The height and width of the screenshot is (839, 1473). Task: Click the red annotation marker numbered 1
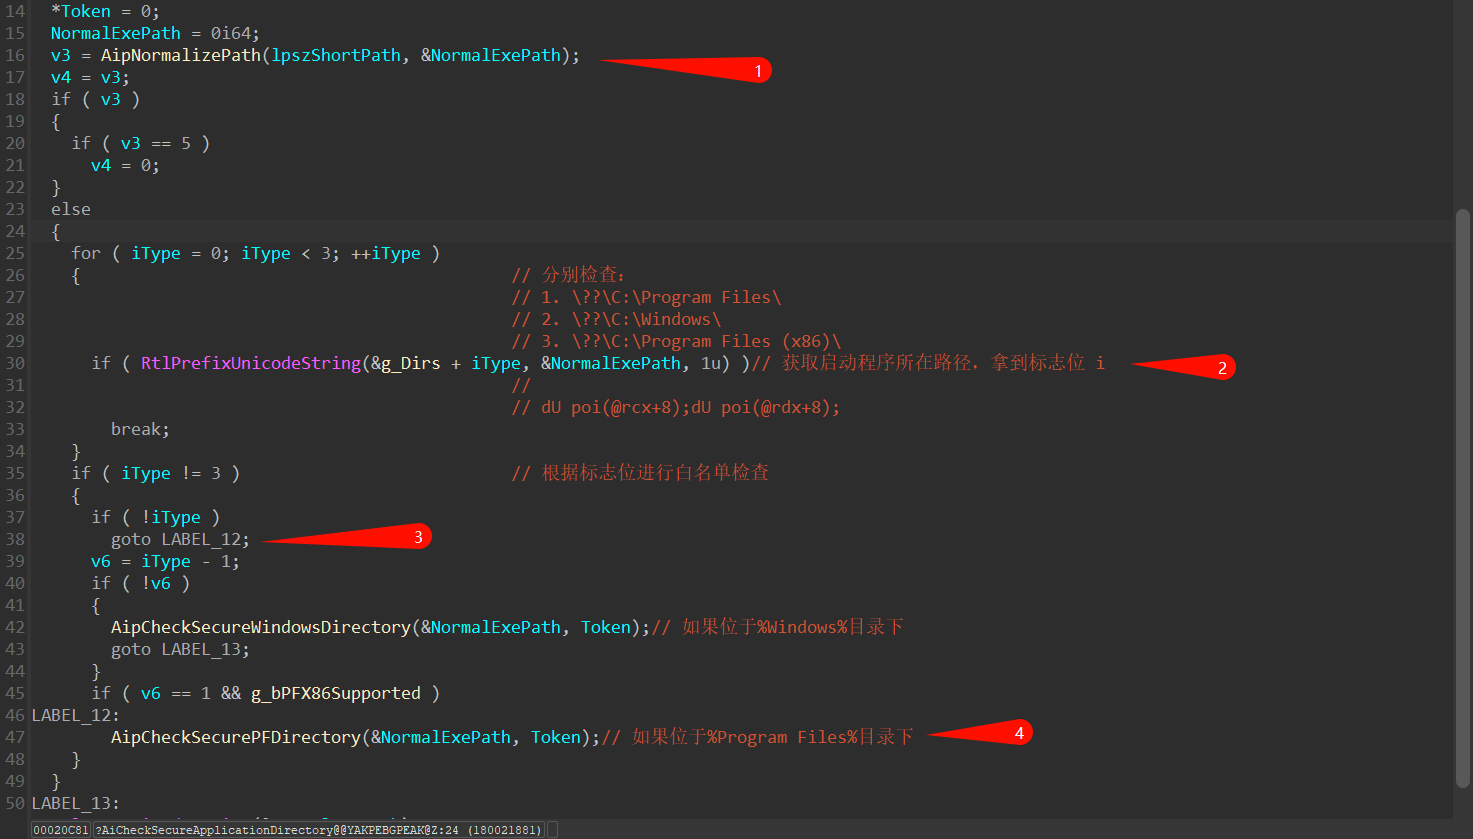(757, 70)
